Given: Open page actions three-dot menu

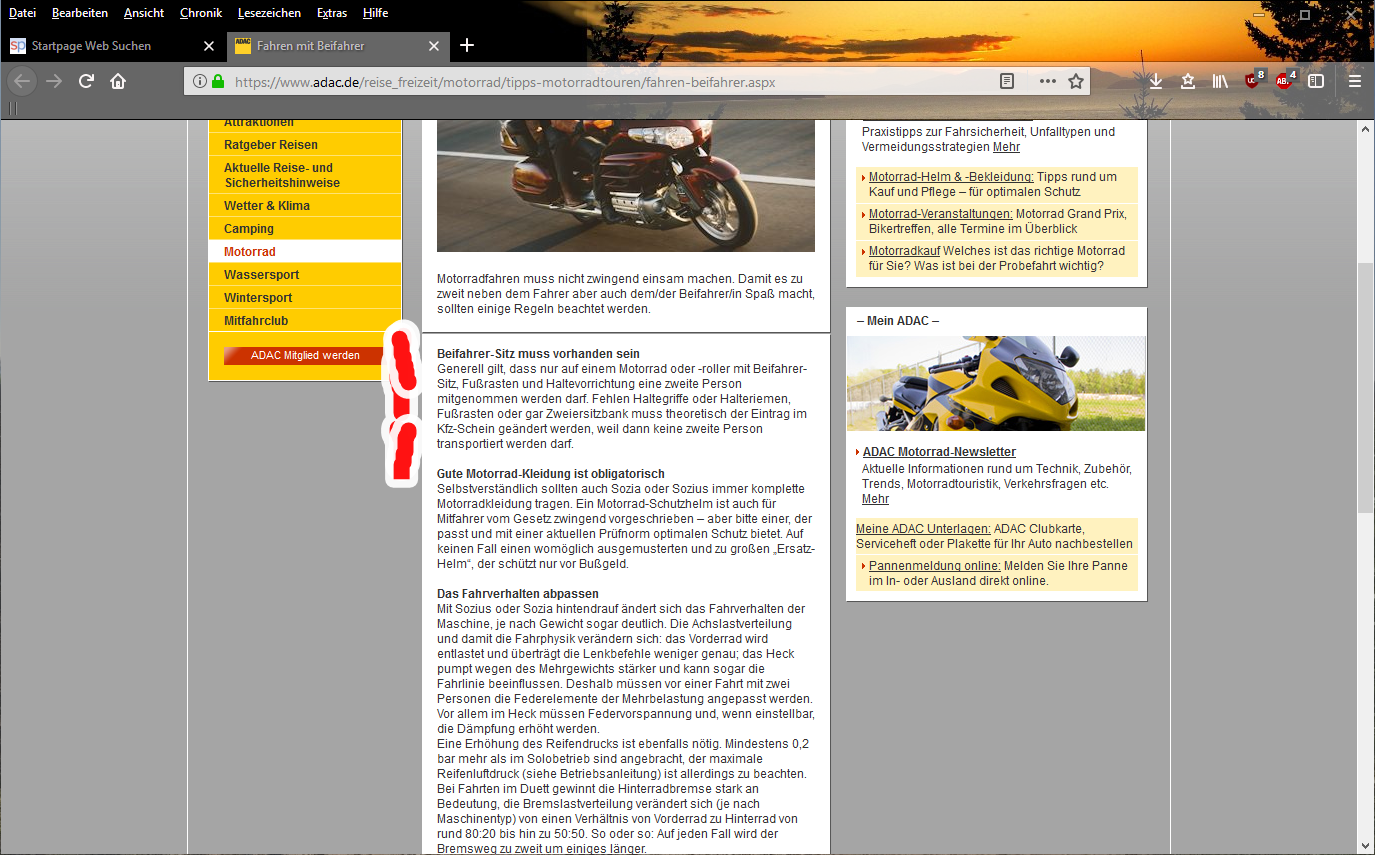Looking at the screenshot, I should pos(1047,81).
